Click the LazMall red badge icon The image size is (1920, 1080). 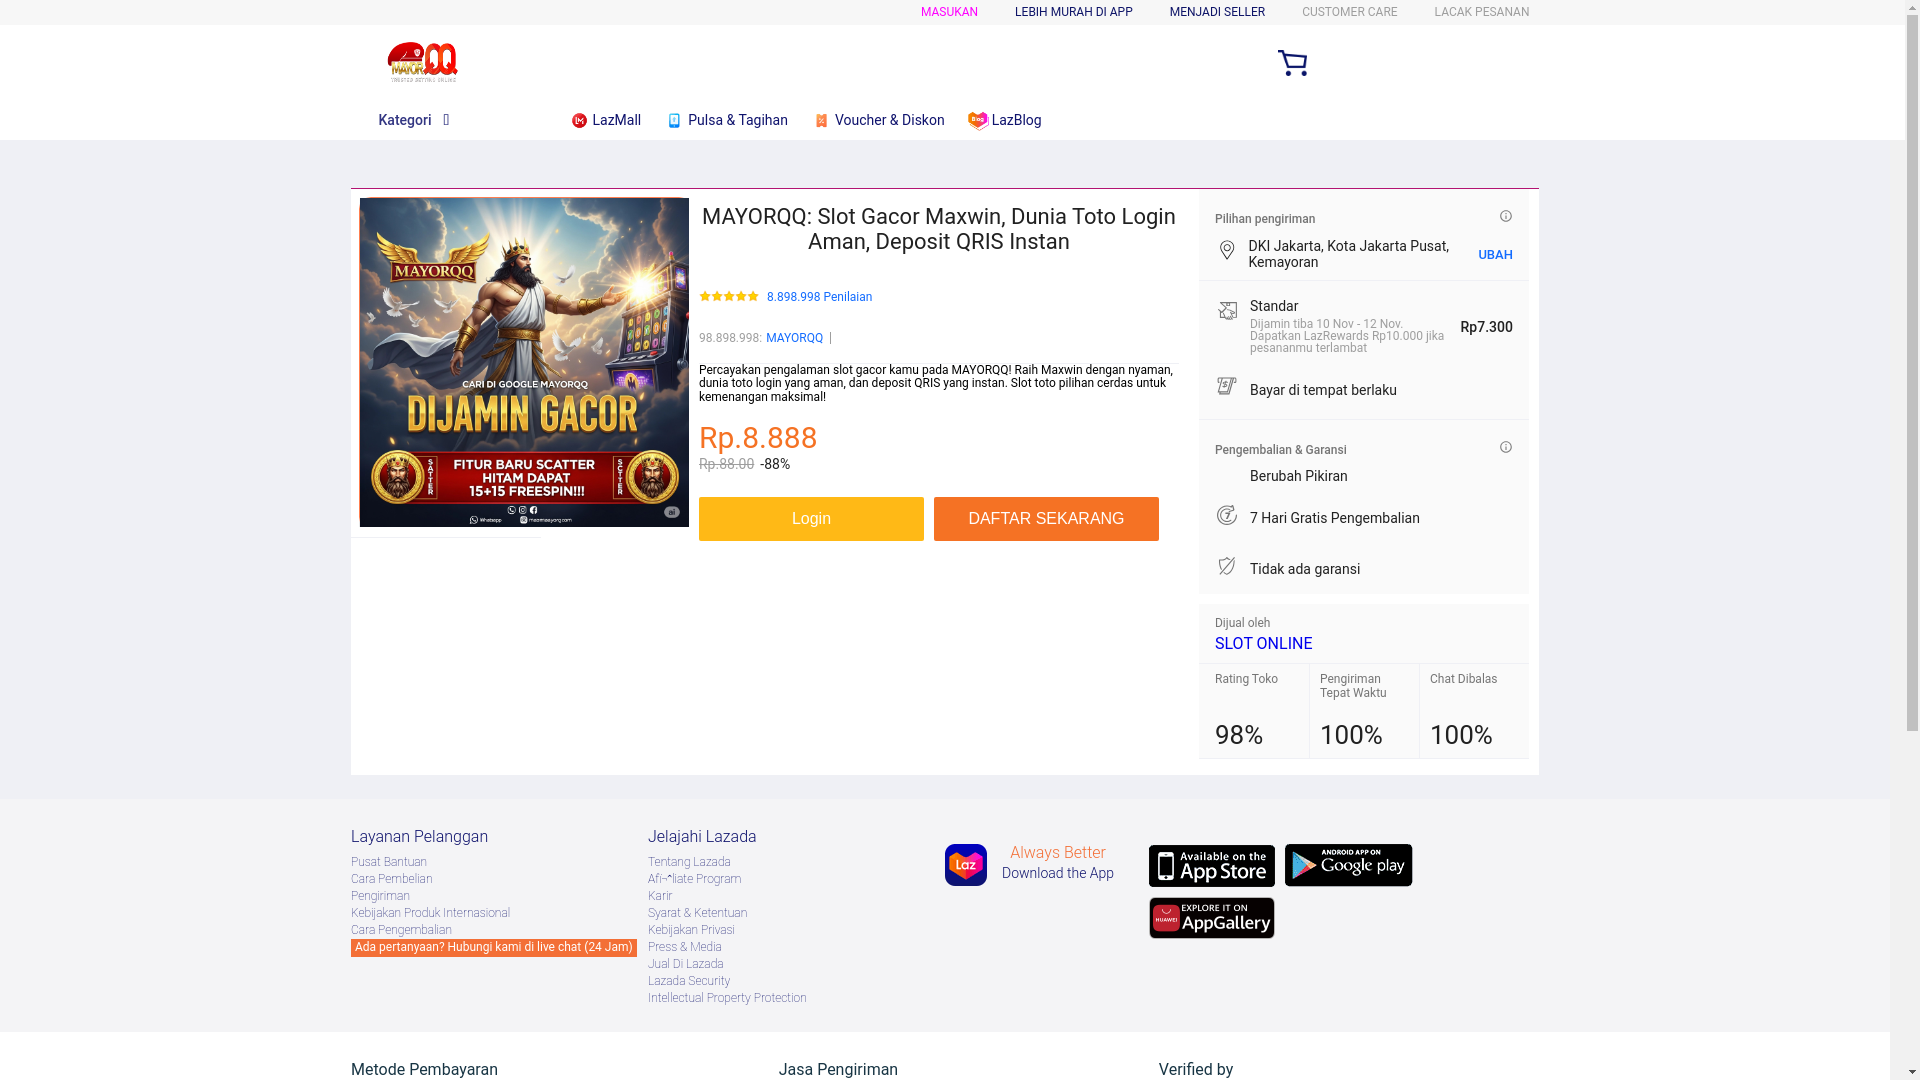click(579, 121)
